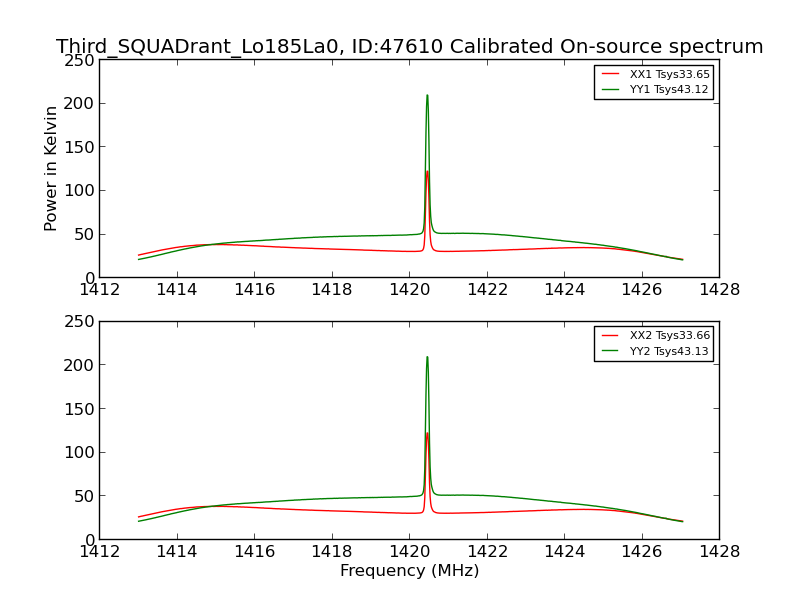Click the green YY1 peak in top plot
Screen dimensions: 800x600
[x=427, y=96]
